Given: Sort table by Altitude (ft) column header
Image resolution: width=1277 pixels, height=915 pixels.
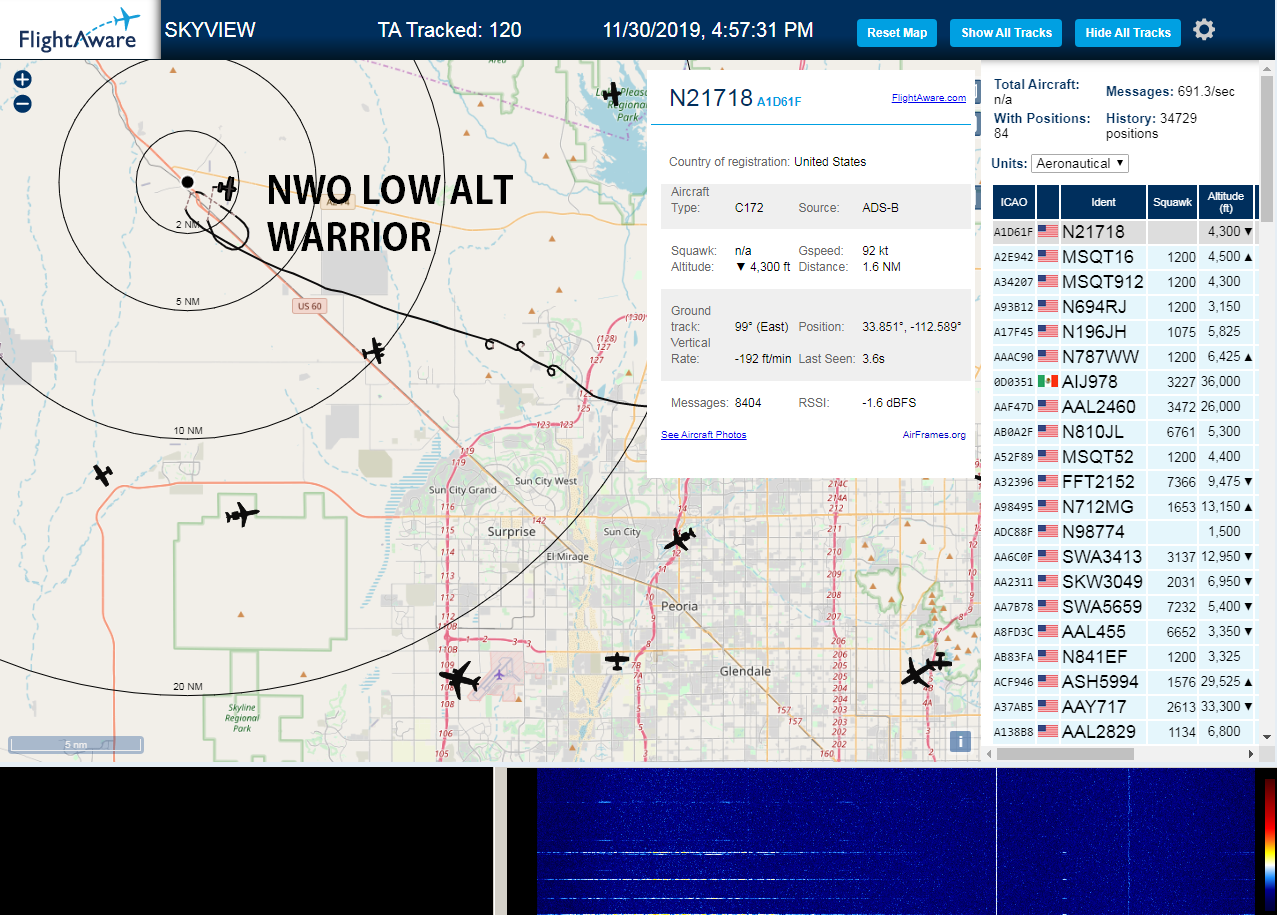Looking at the screenshot, I should 1225,202.
